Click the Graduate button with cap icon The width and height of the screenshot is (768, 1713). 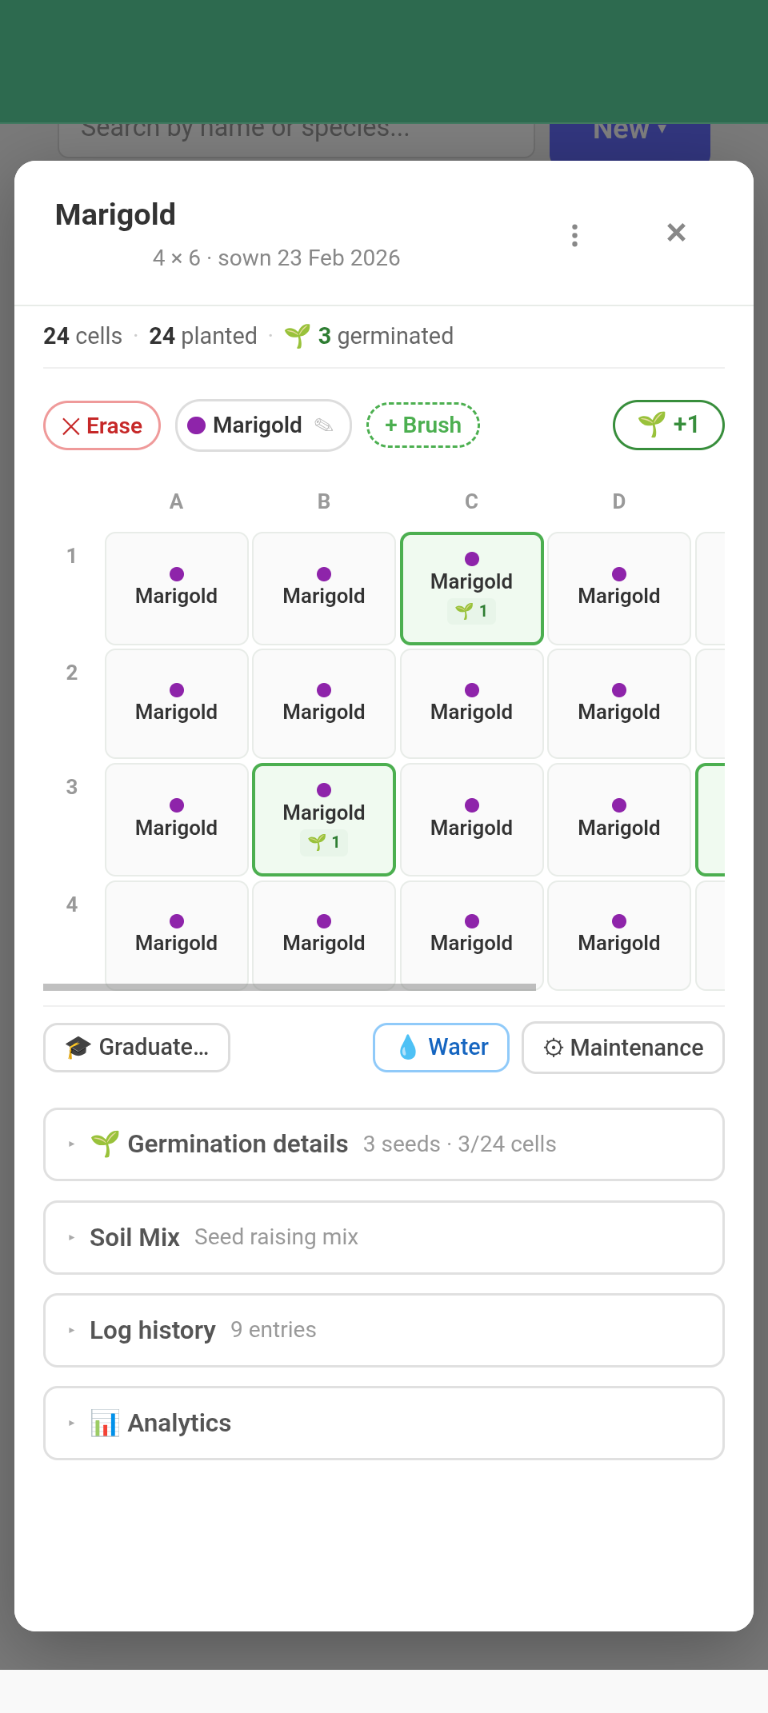tap(137, 1048)
